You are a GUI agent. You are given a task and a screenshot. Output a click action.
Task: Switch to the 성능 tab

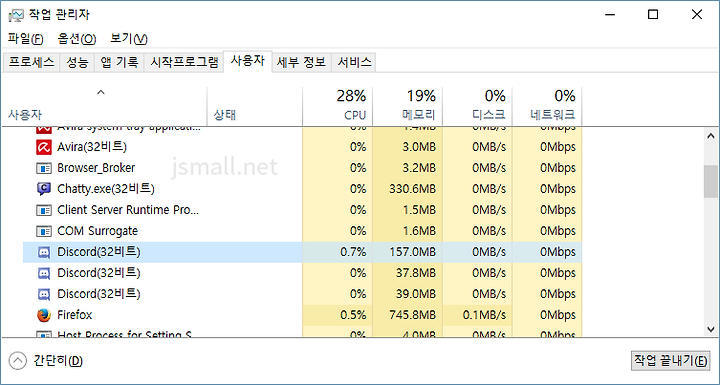pos(77,62)
